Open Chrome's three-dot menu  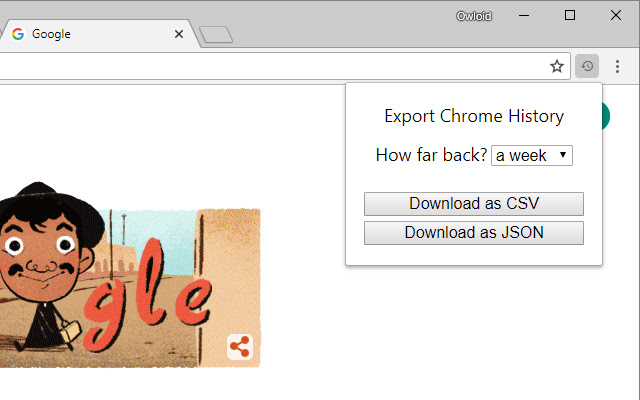617,66
